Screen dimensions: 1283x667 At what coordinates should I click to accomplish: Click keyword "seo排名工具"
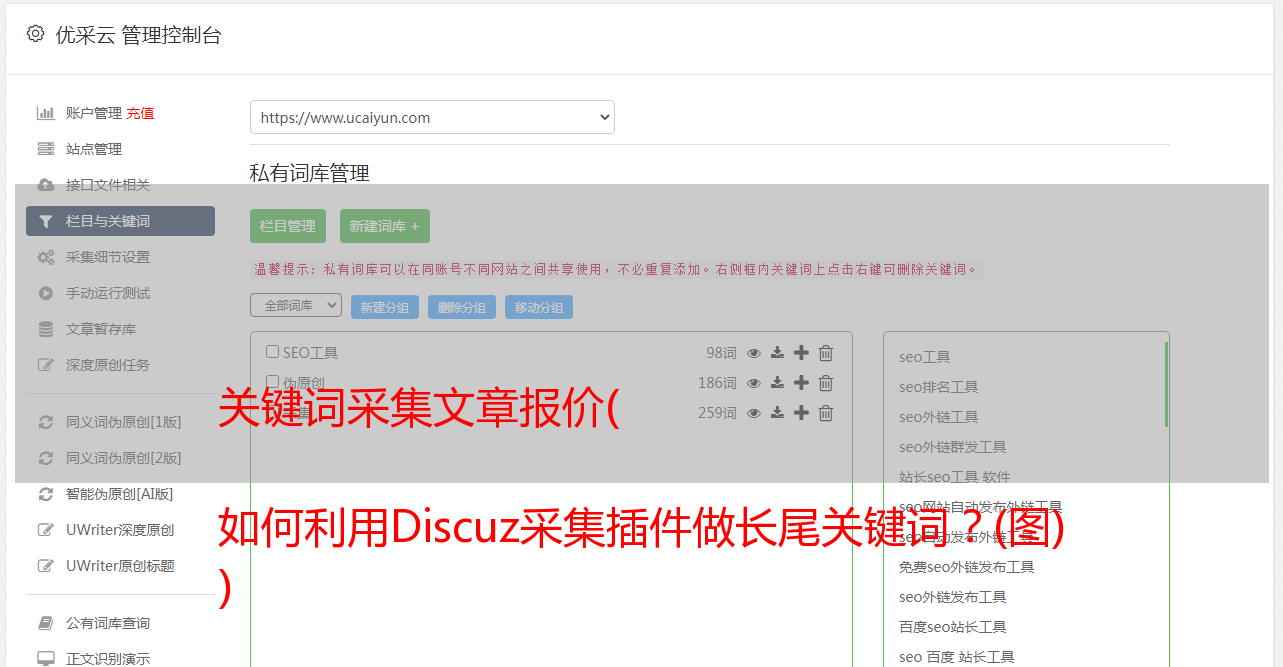click(939, 387)
